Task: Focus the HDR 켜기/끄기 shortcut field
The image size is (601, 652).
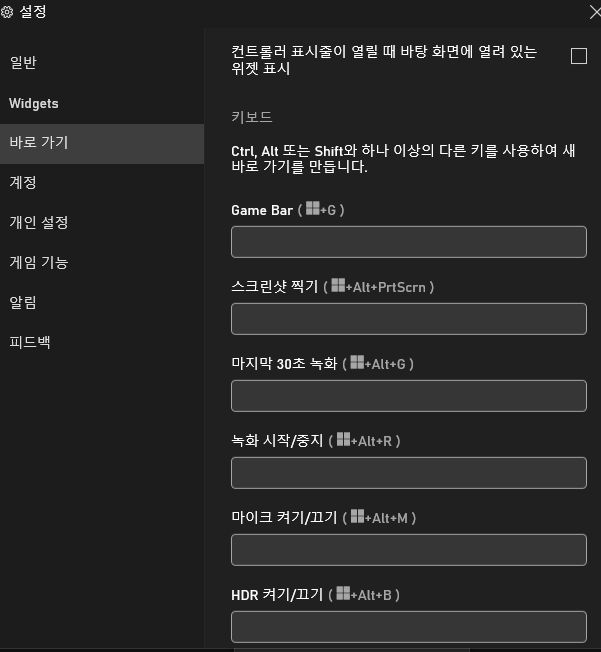Action: (x=408, y=627)
